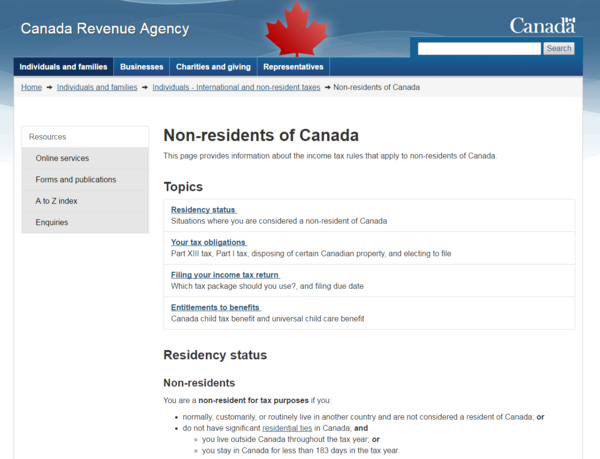The width and height of the screenshot is (600, 459).
Task: Click the residential ties link
Action: tap(287, 428)
